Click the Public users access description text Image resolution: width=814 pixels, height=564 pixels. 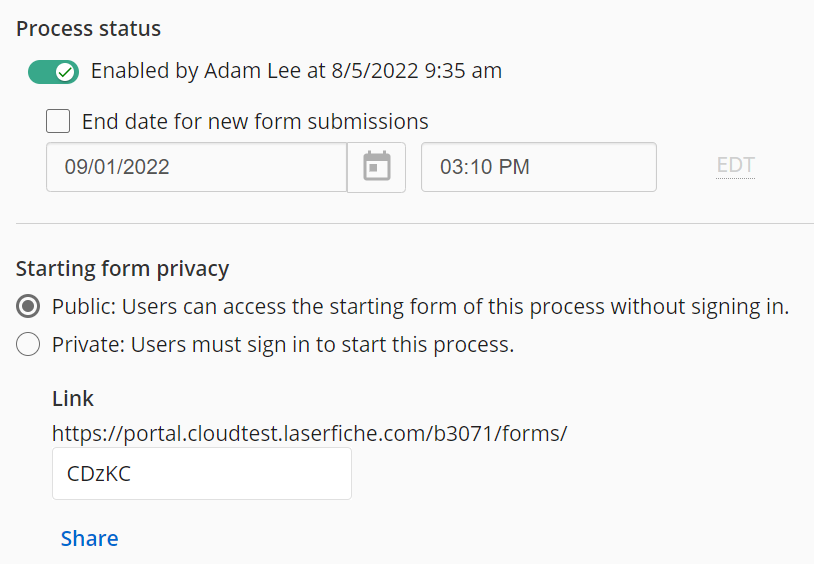pos(420,307)
